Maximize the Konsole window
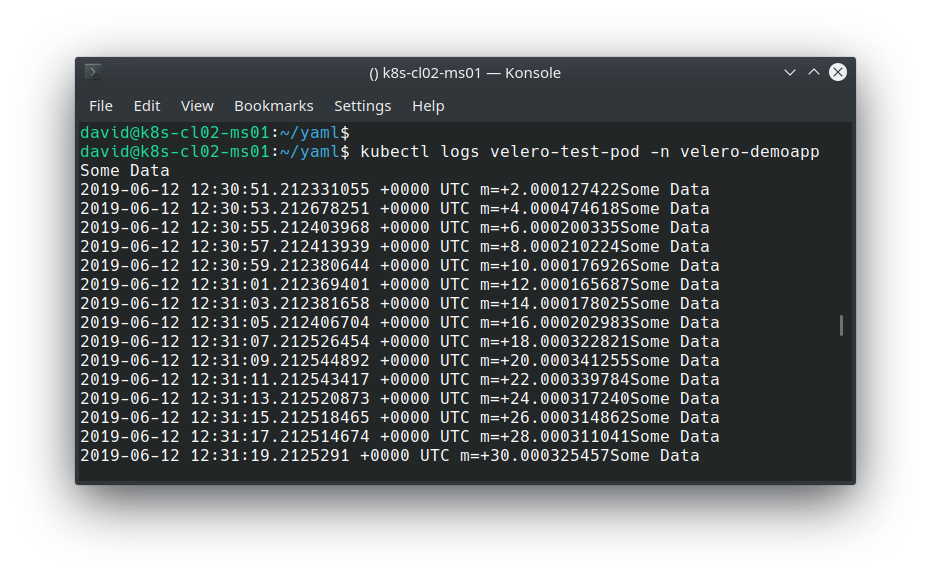931x578 pixels. pyautogui.click(x=813, y=72)
